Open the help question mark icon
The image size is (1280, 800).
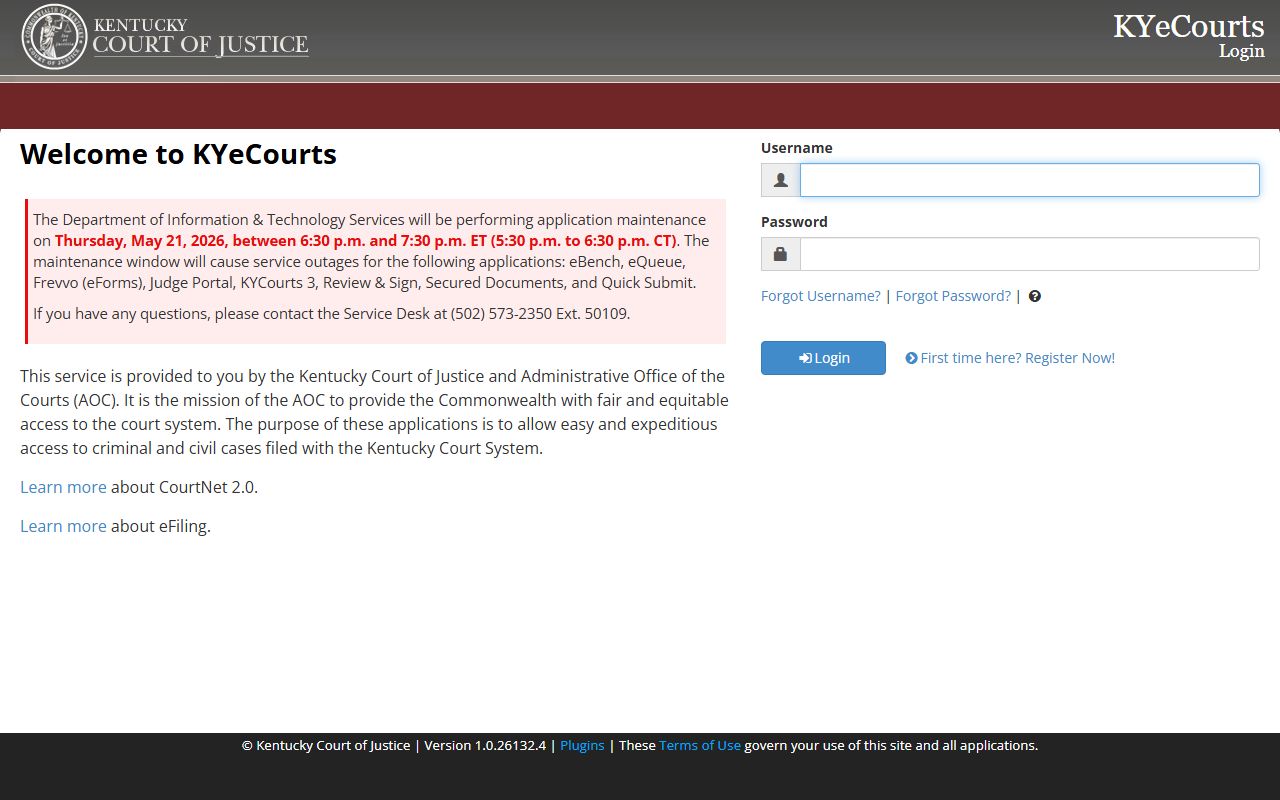[1035, 296]
